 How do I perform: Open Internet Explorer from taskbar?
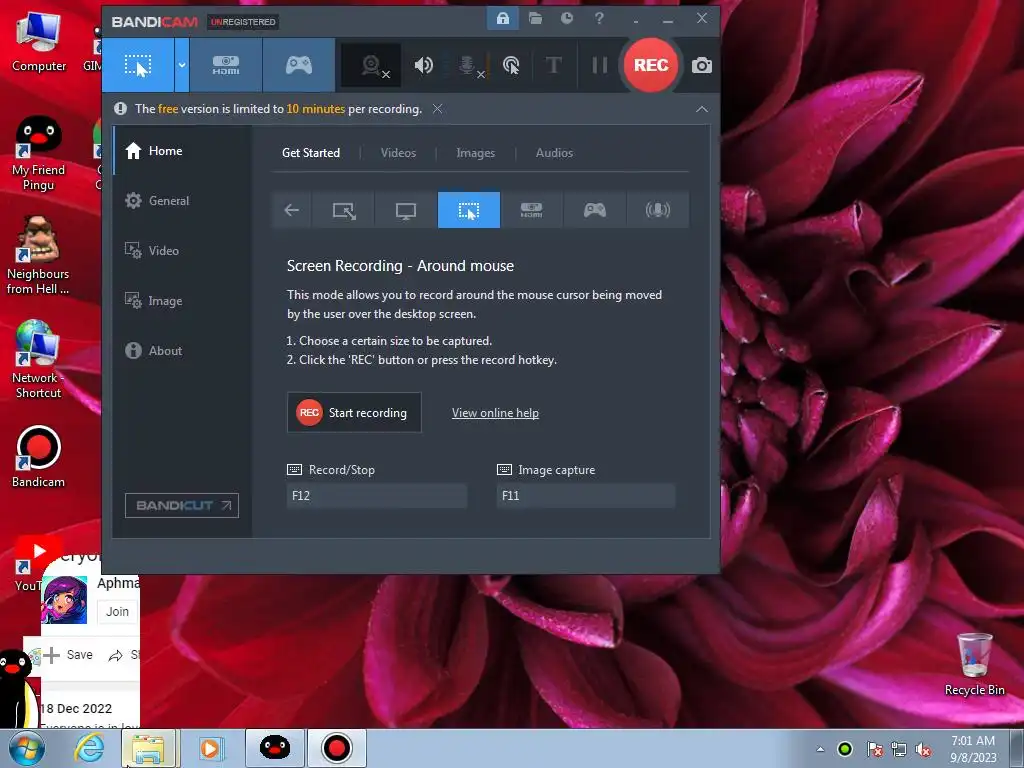point(88,748)
